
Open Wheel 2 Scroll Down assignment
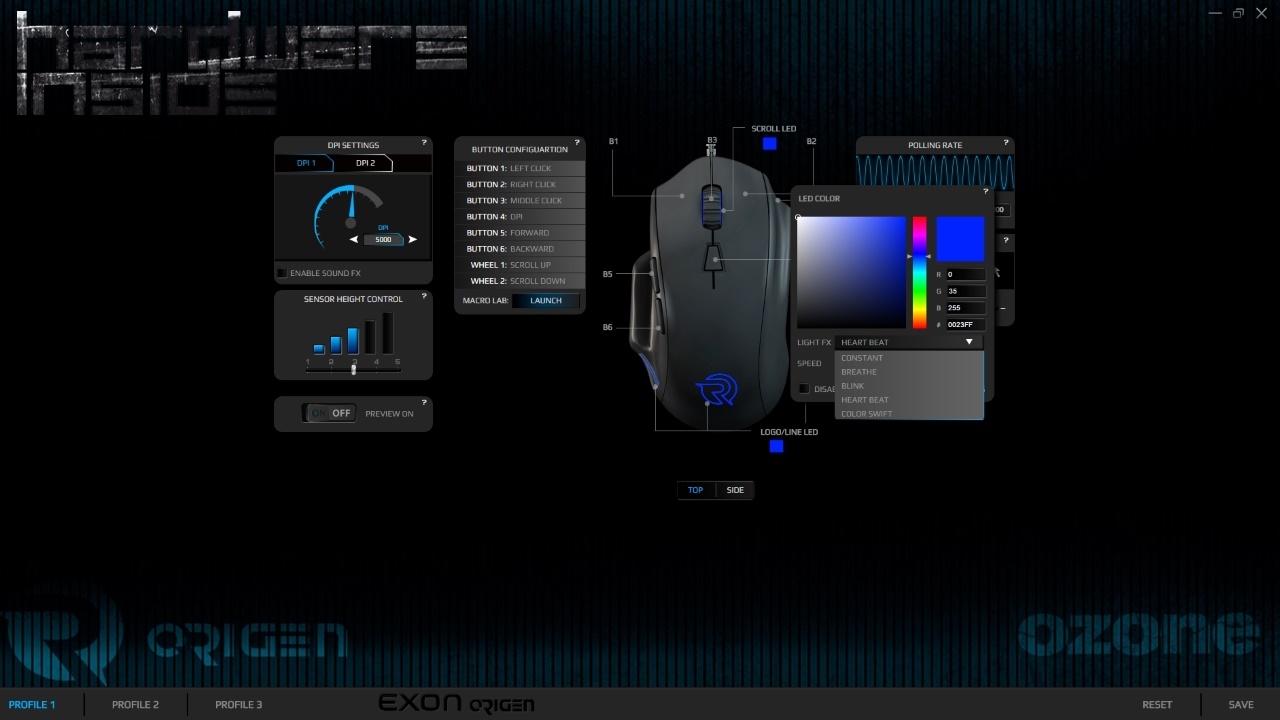pos(520,281)
